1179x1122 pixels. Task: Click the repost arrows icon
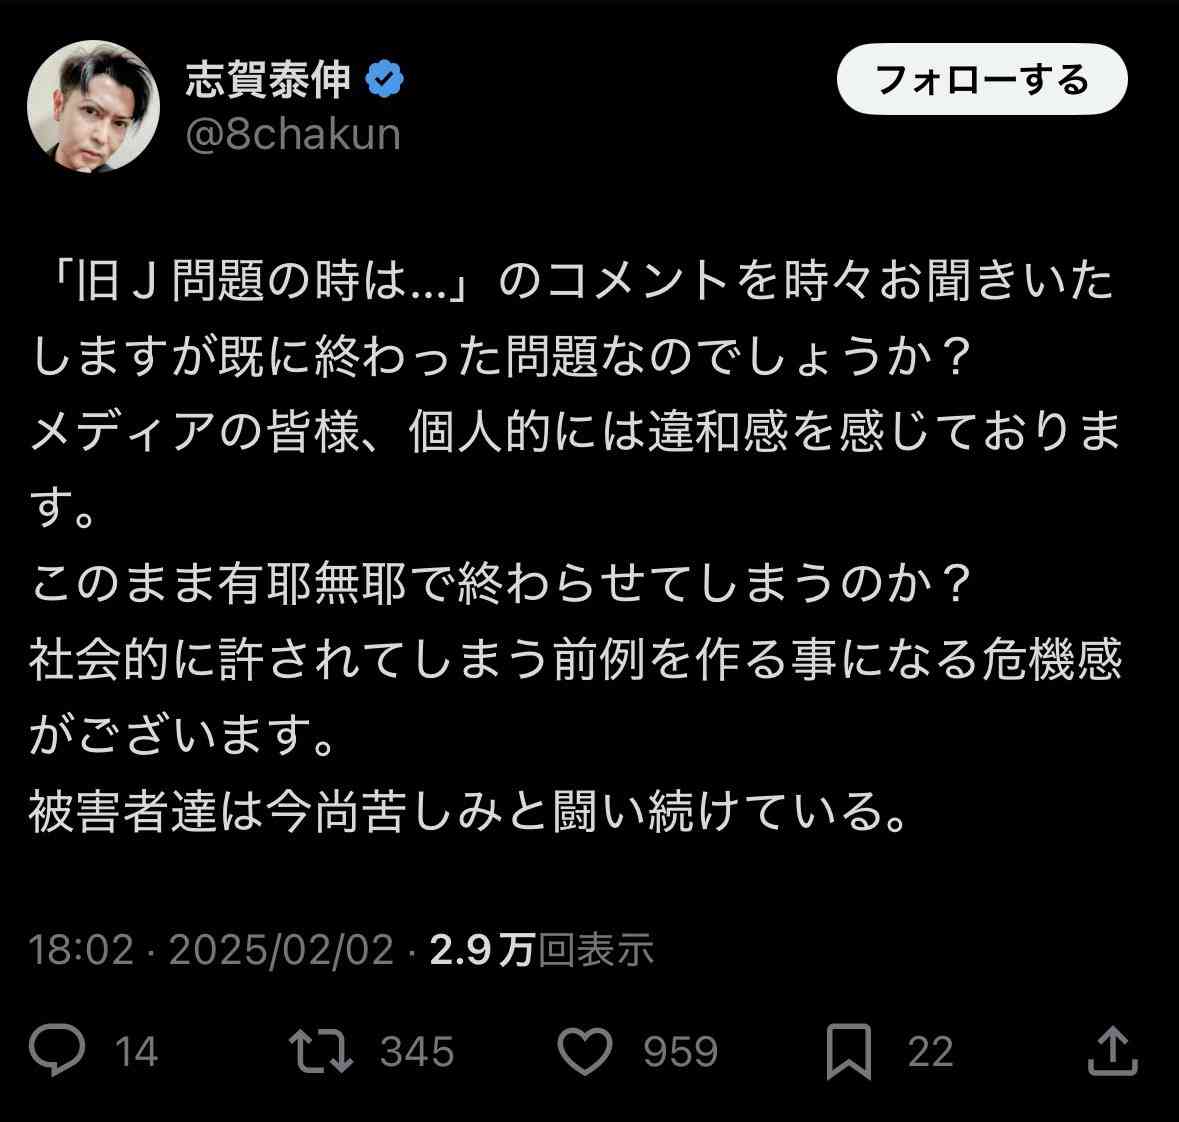click(321, 1051)
